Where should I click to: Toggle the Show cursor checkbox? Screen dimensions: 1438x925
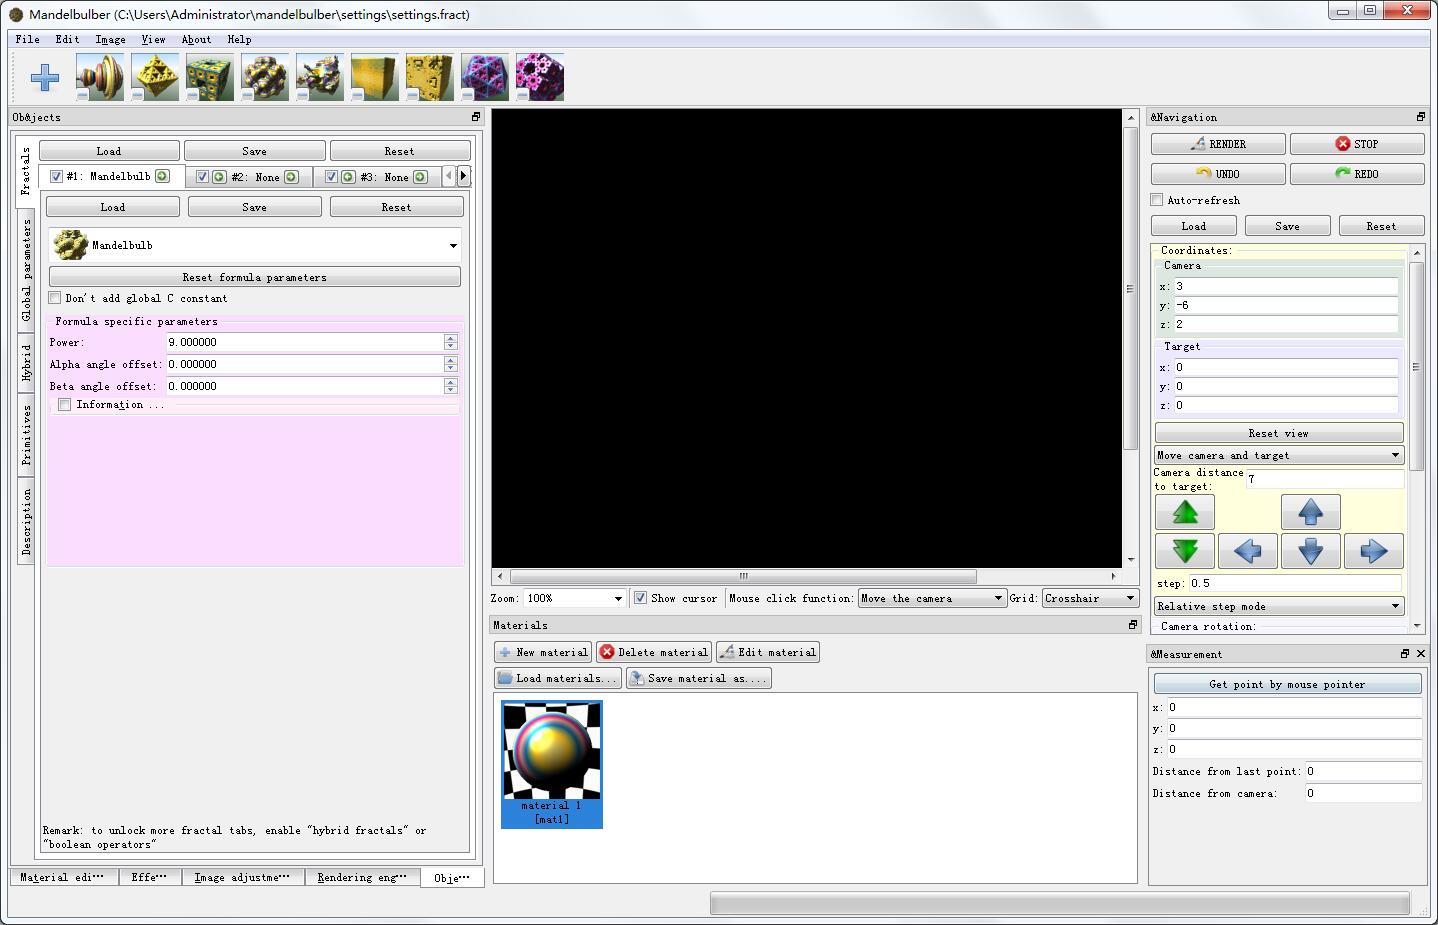[x=640, y=598]
